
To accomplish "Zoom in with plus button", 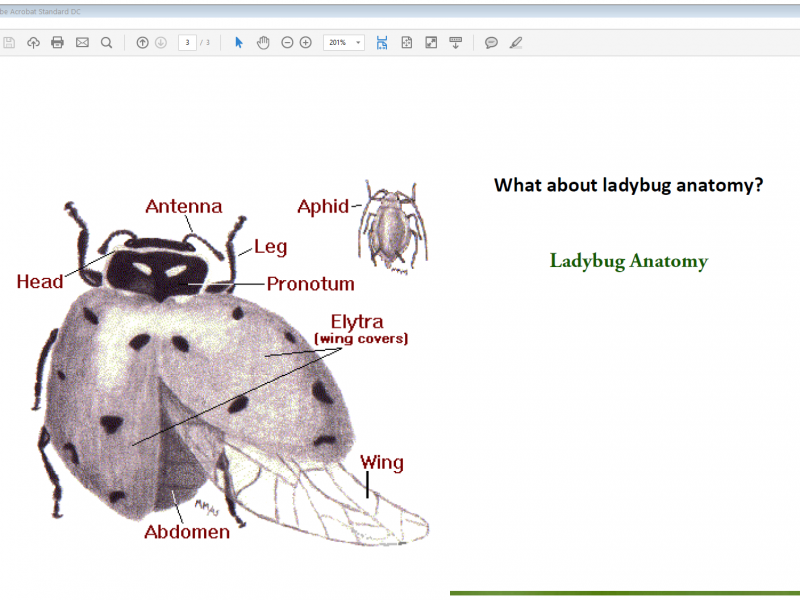I will (x=306, y=43).
